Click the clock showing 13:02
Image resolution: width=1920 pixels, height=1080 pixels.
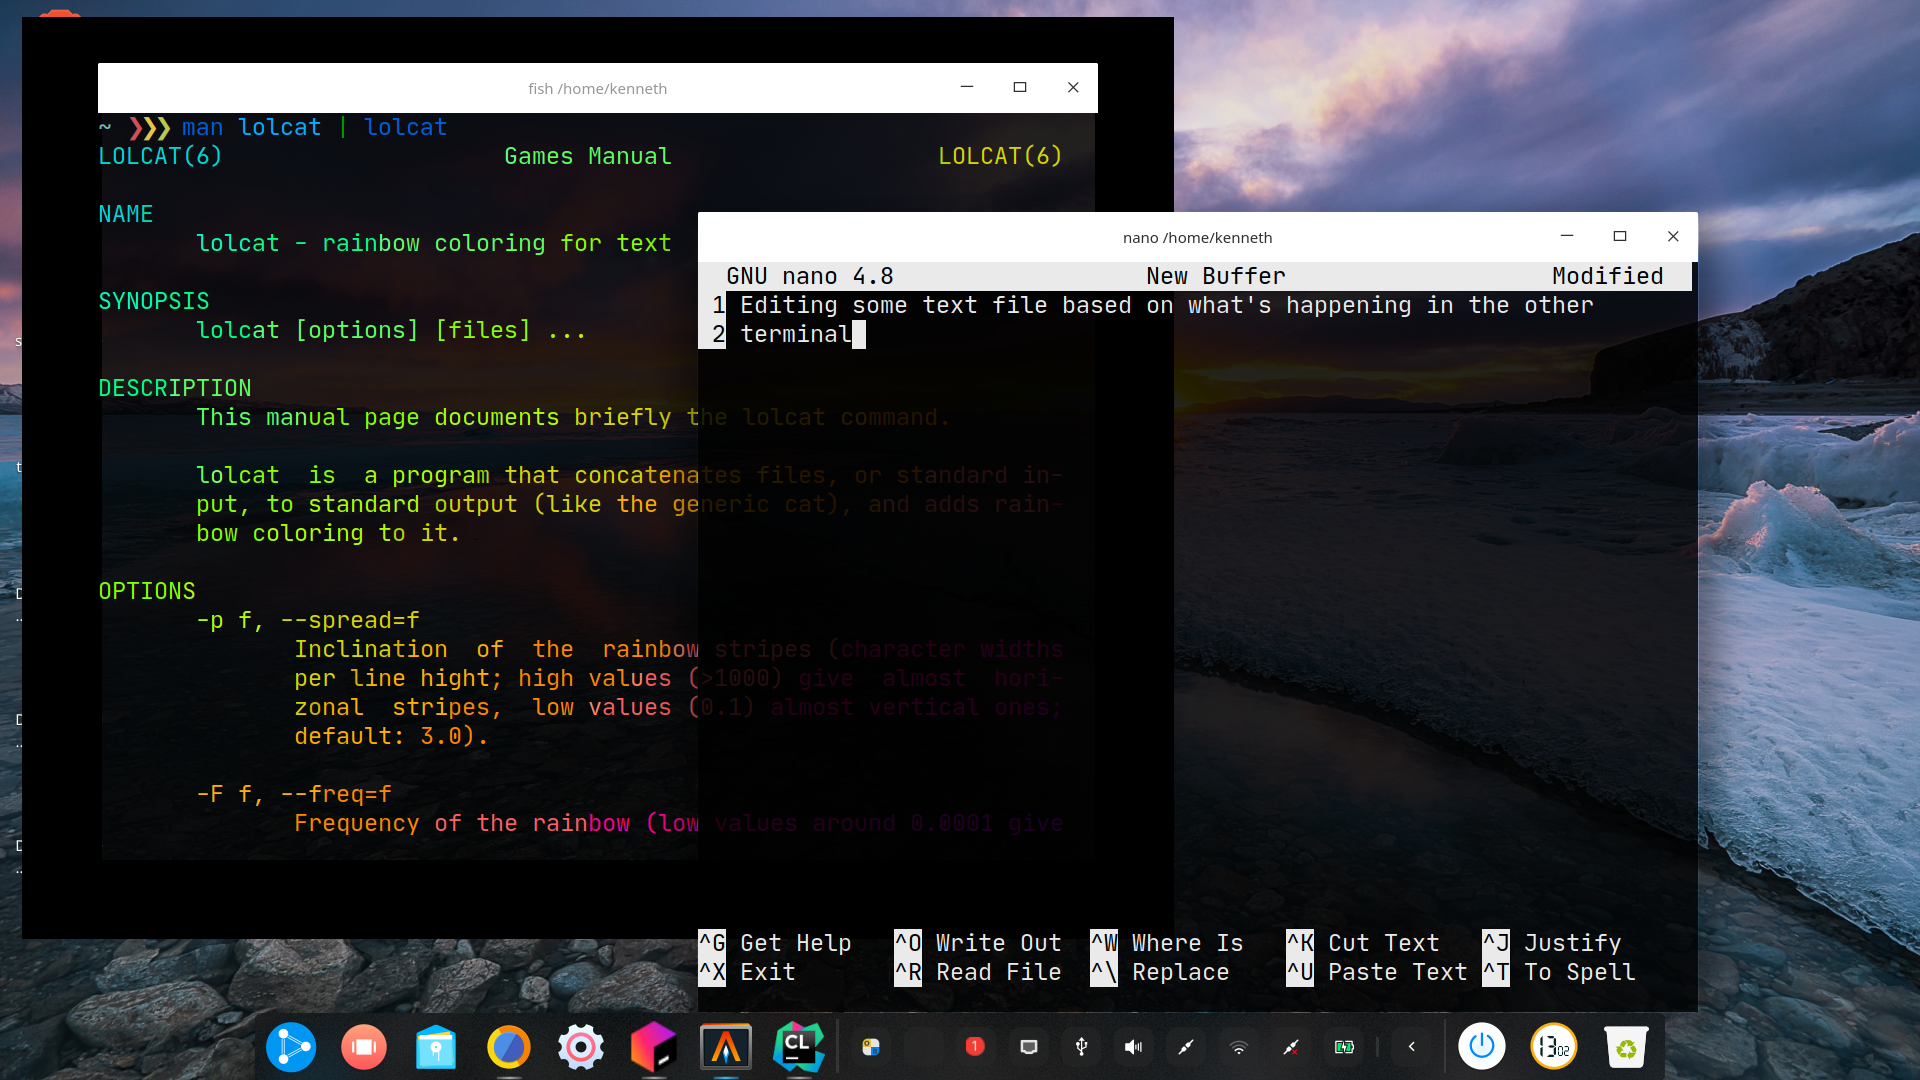tap(1553, 1047)
